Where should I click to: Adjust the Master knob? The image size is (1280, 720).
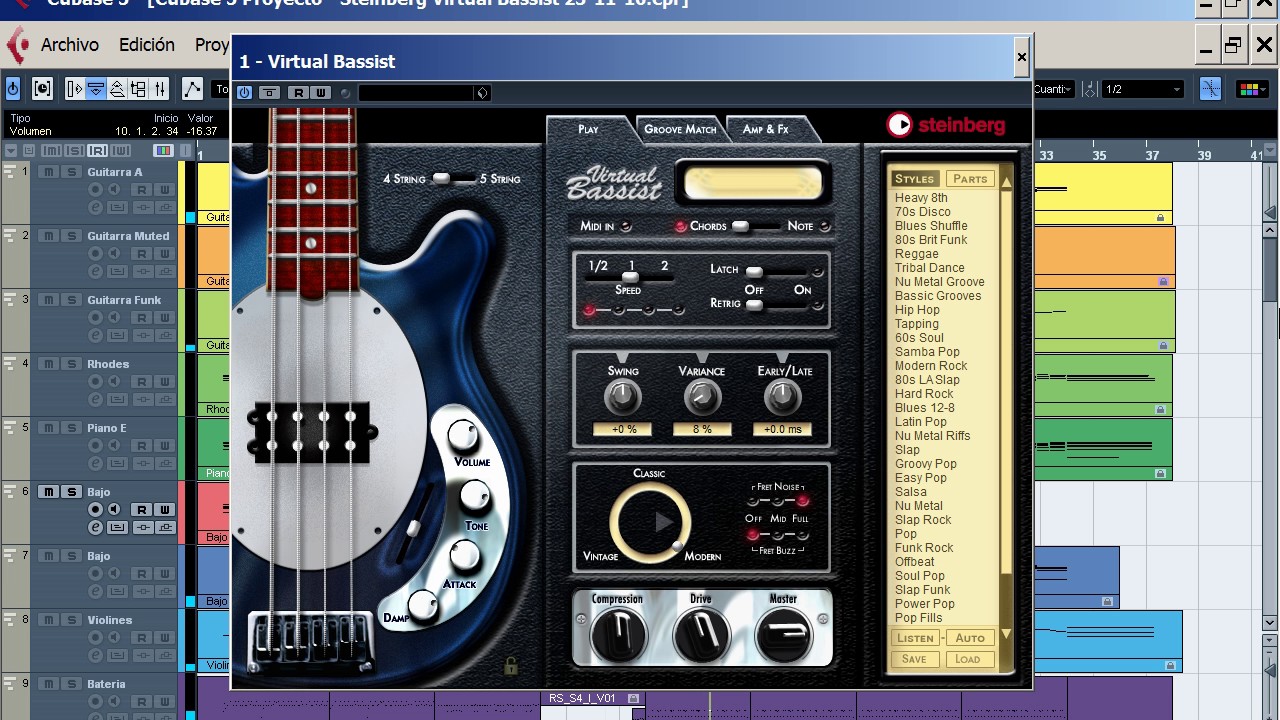point(783,636)
